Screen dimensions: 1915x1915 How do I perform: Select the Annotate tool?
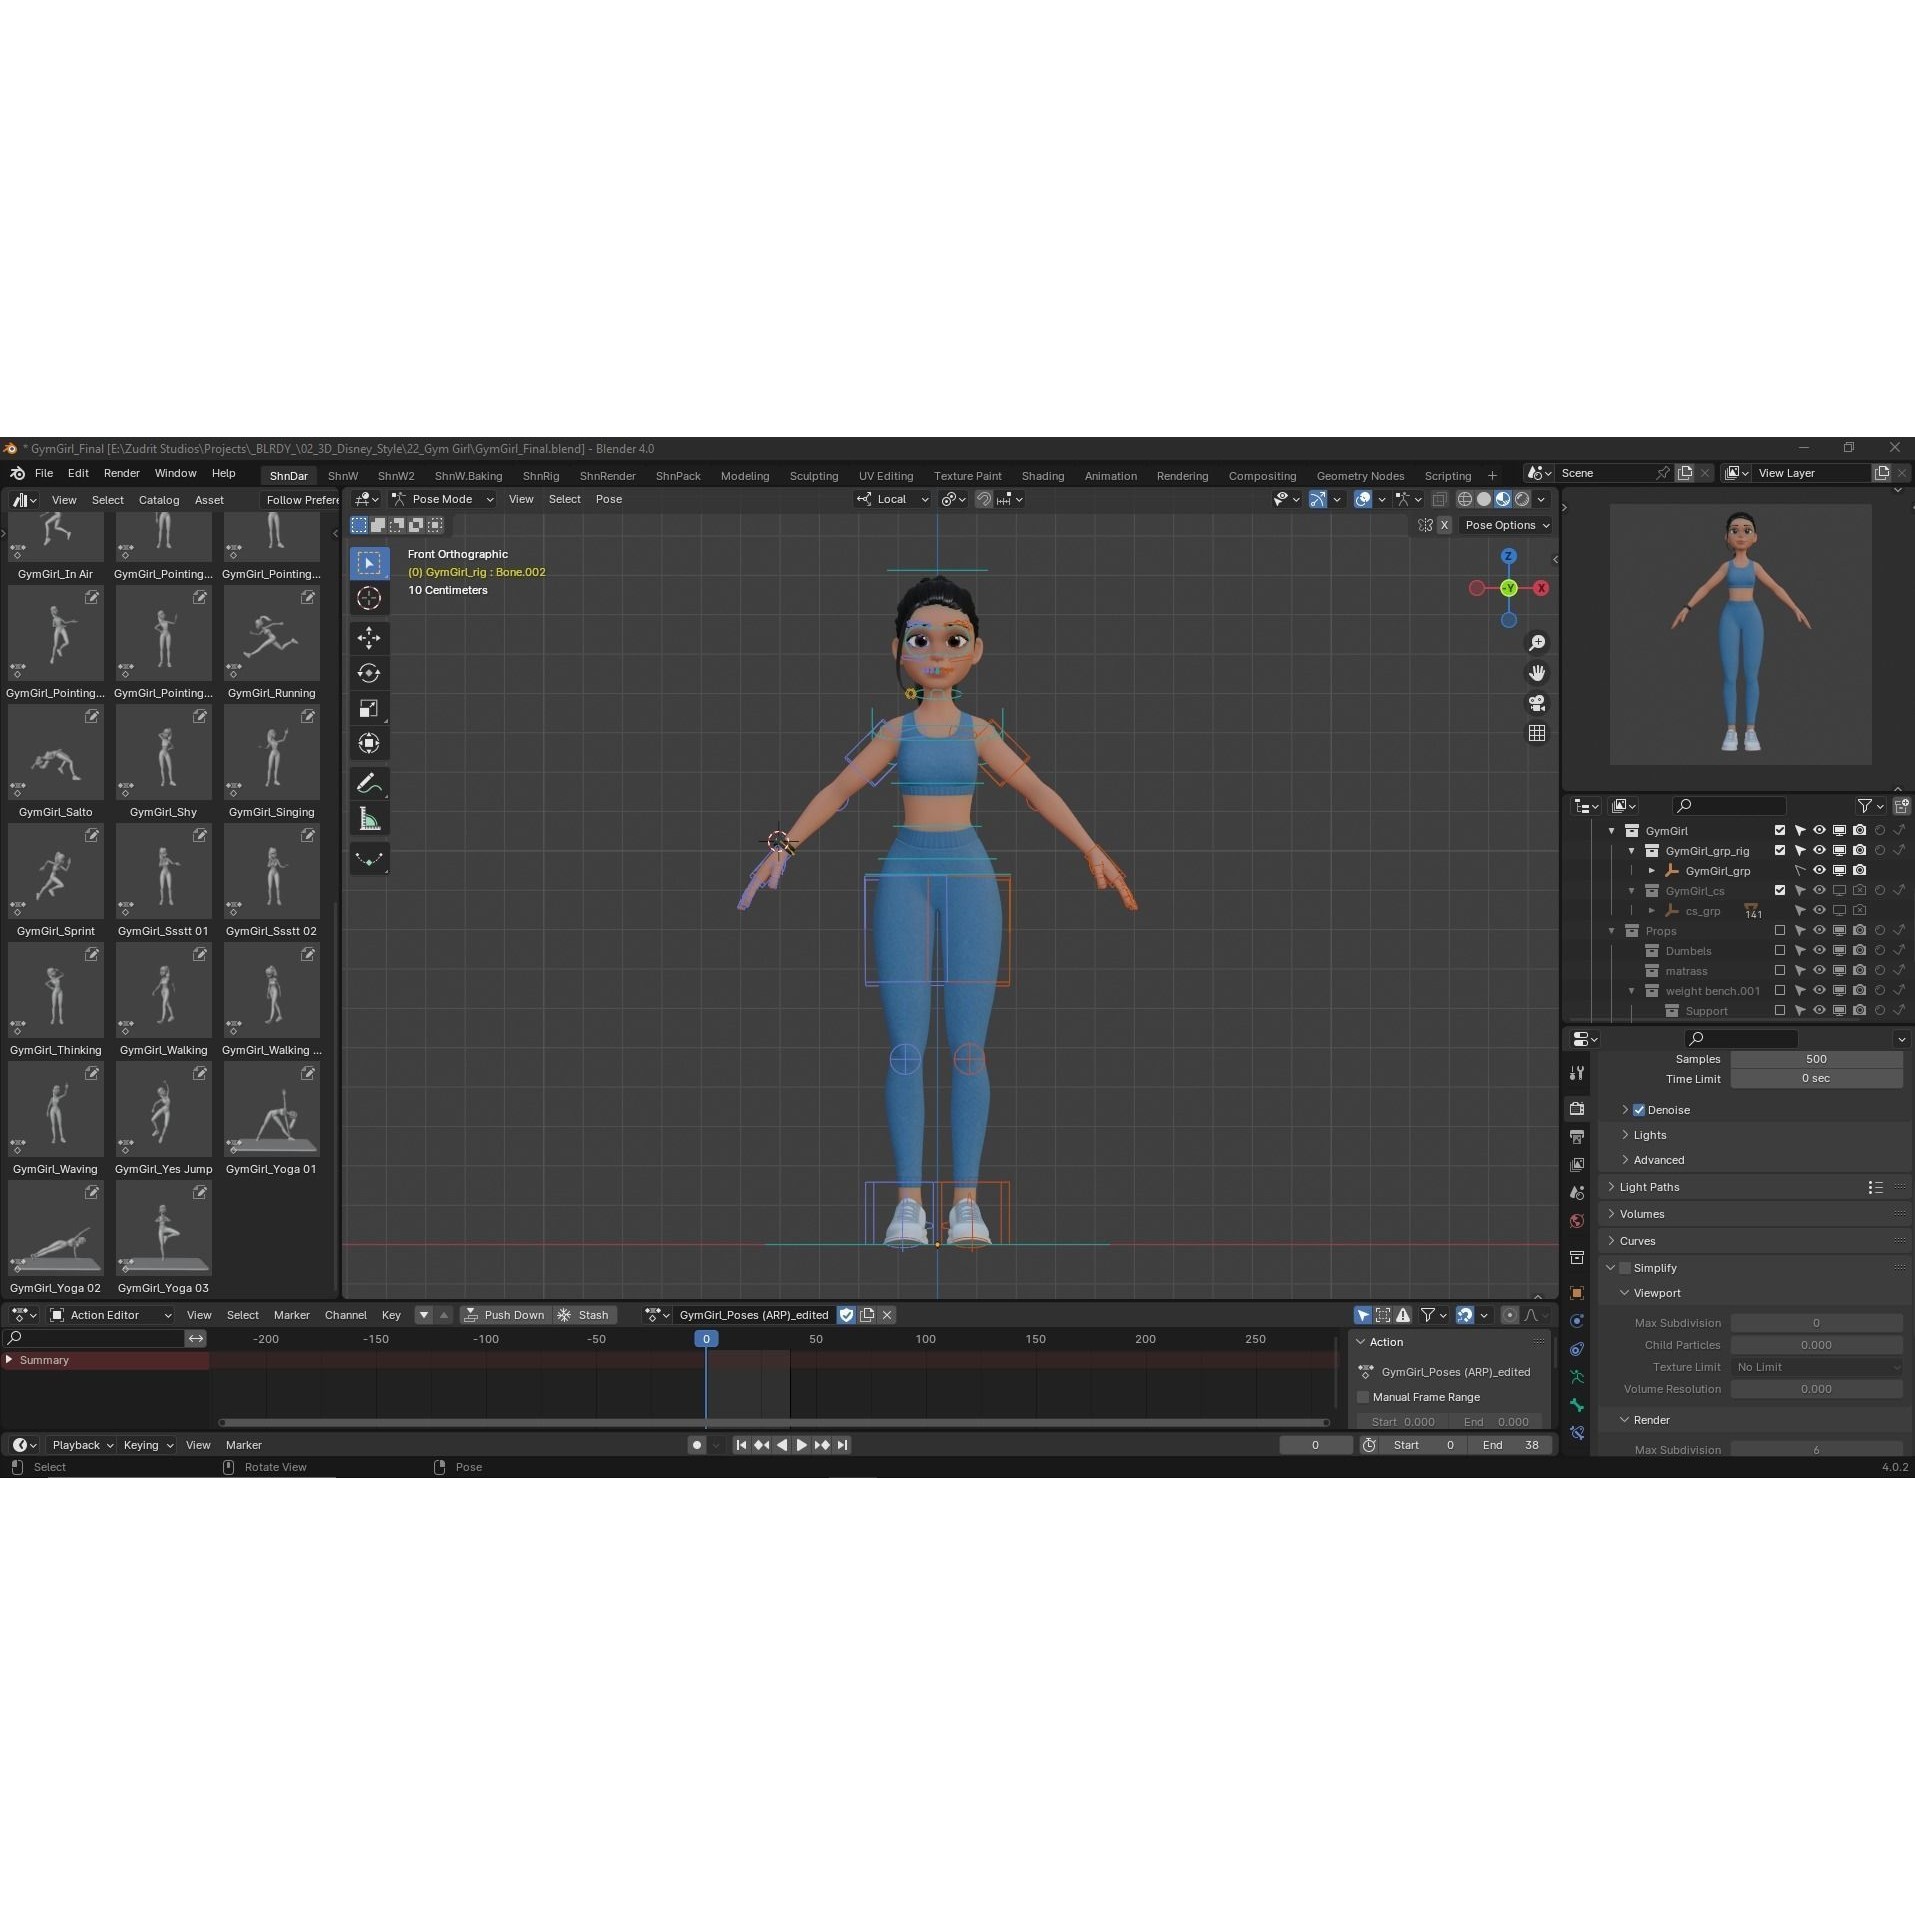[x=369, y=783]
